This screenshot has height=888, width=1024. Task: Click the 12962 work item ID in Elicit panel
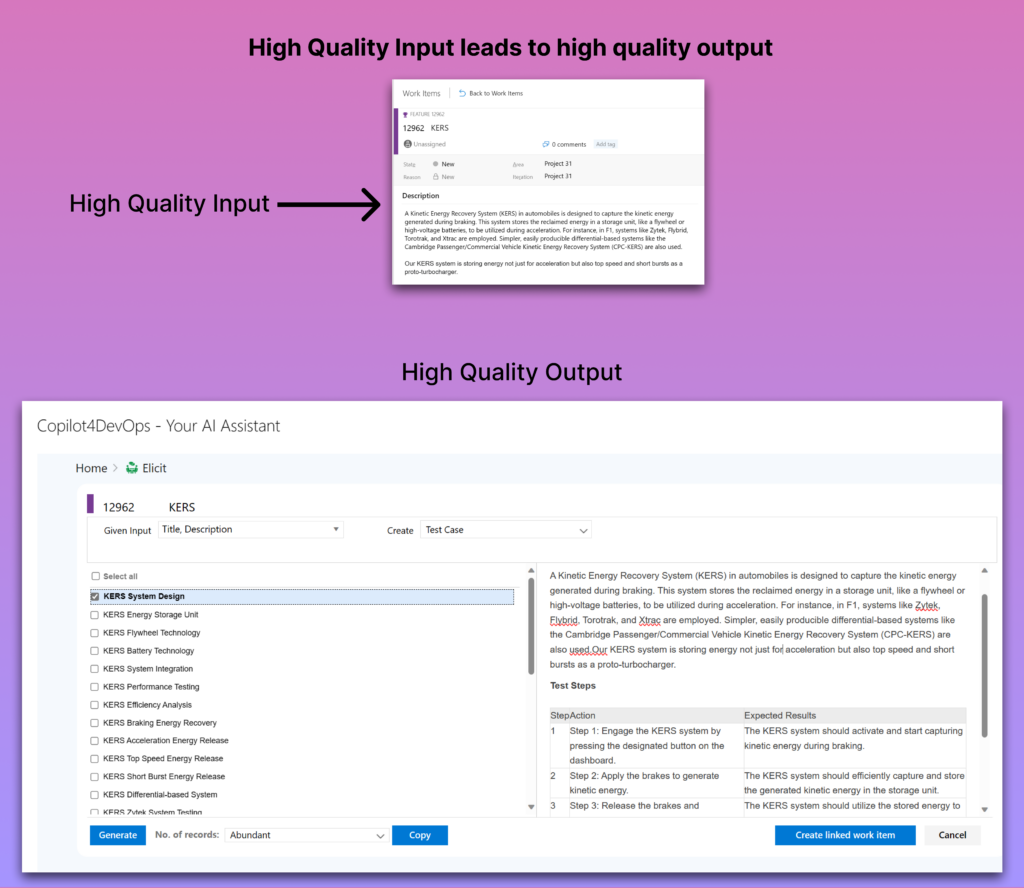119,507
